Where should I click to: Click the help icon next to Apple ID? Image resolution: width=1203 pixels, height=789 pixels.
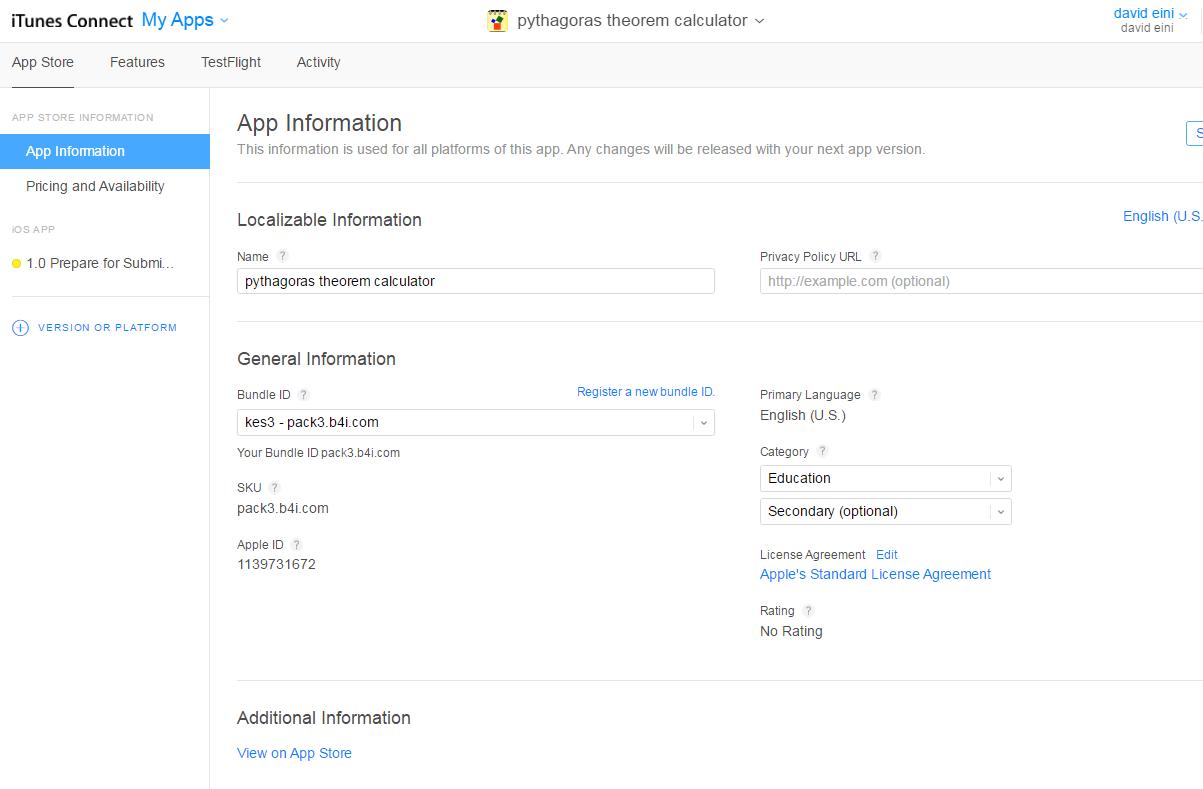[x=296, y=545]
